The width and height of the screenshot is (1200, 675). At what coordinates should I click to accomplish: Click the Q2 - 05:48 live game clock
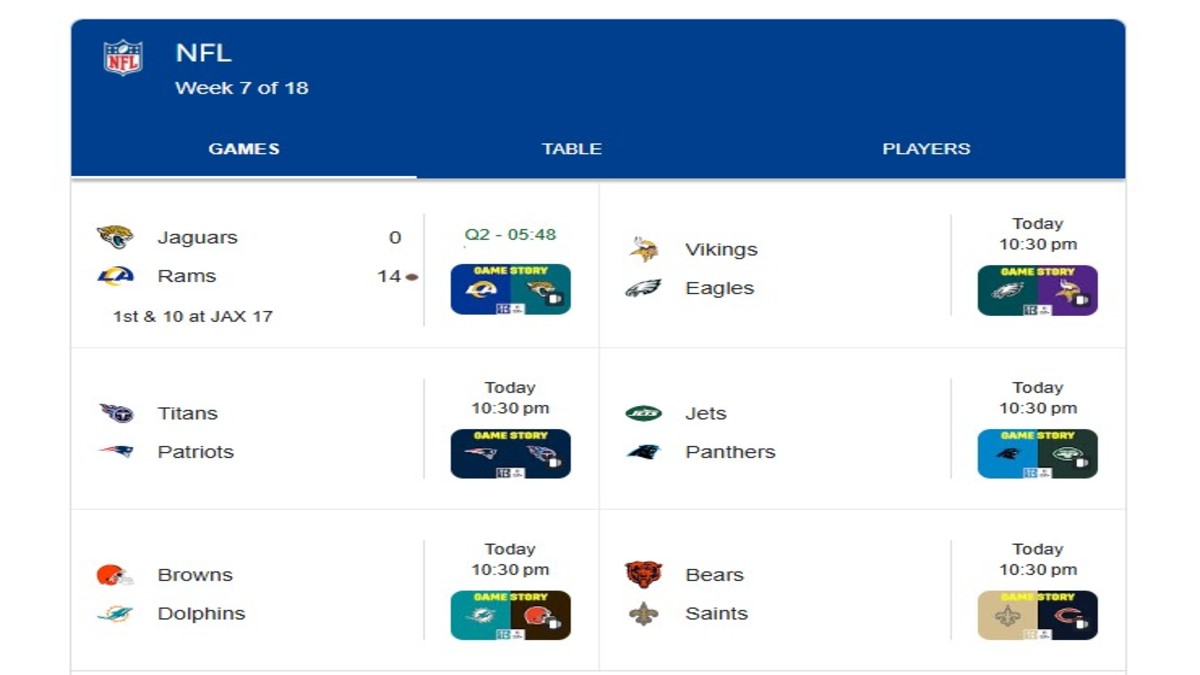(510, 235)
